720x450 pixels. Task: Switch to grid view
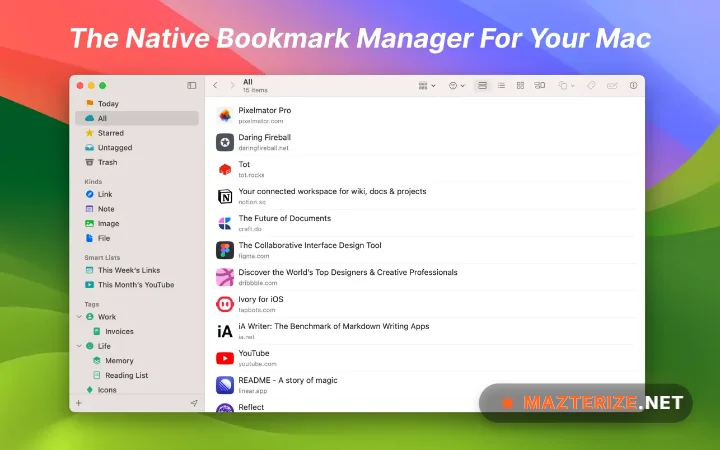coord(520,85)
